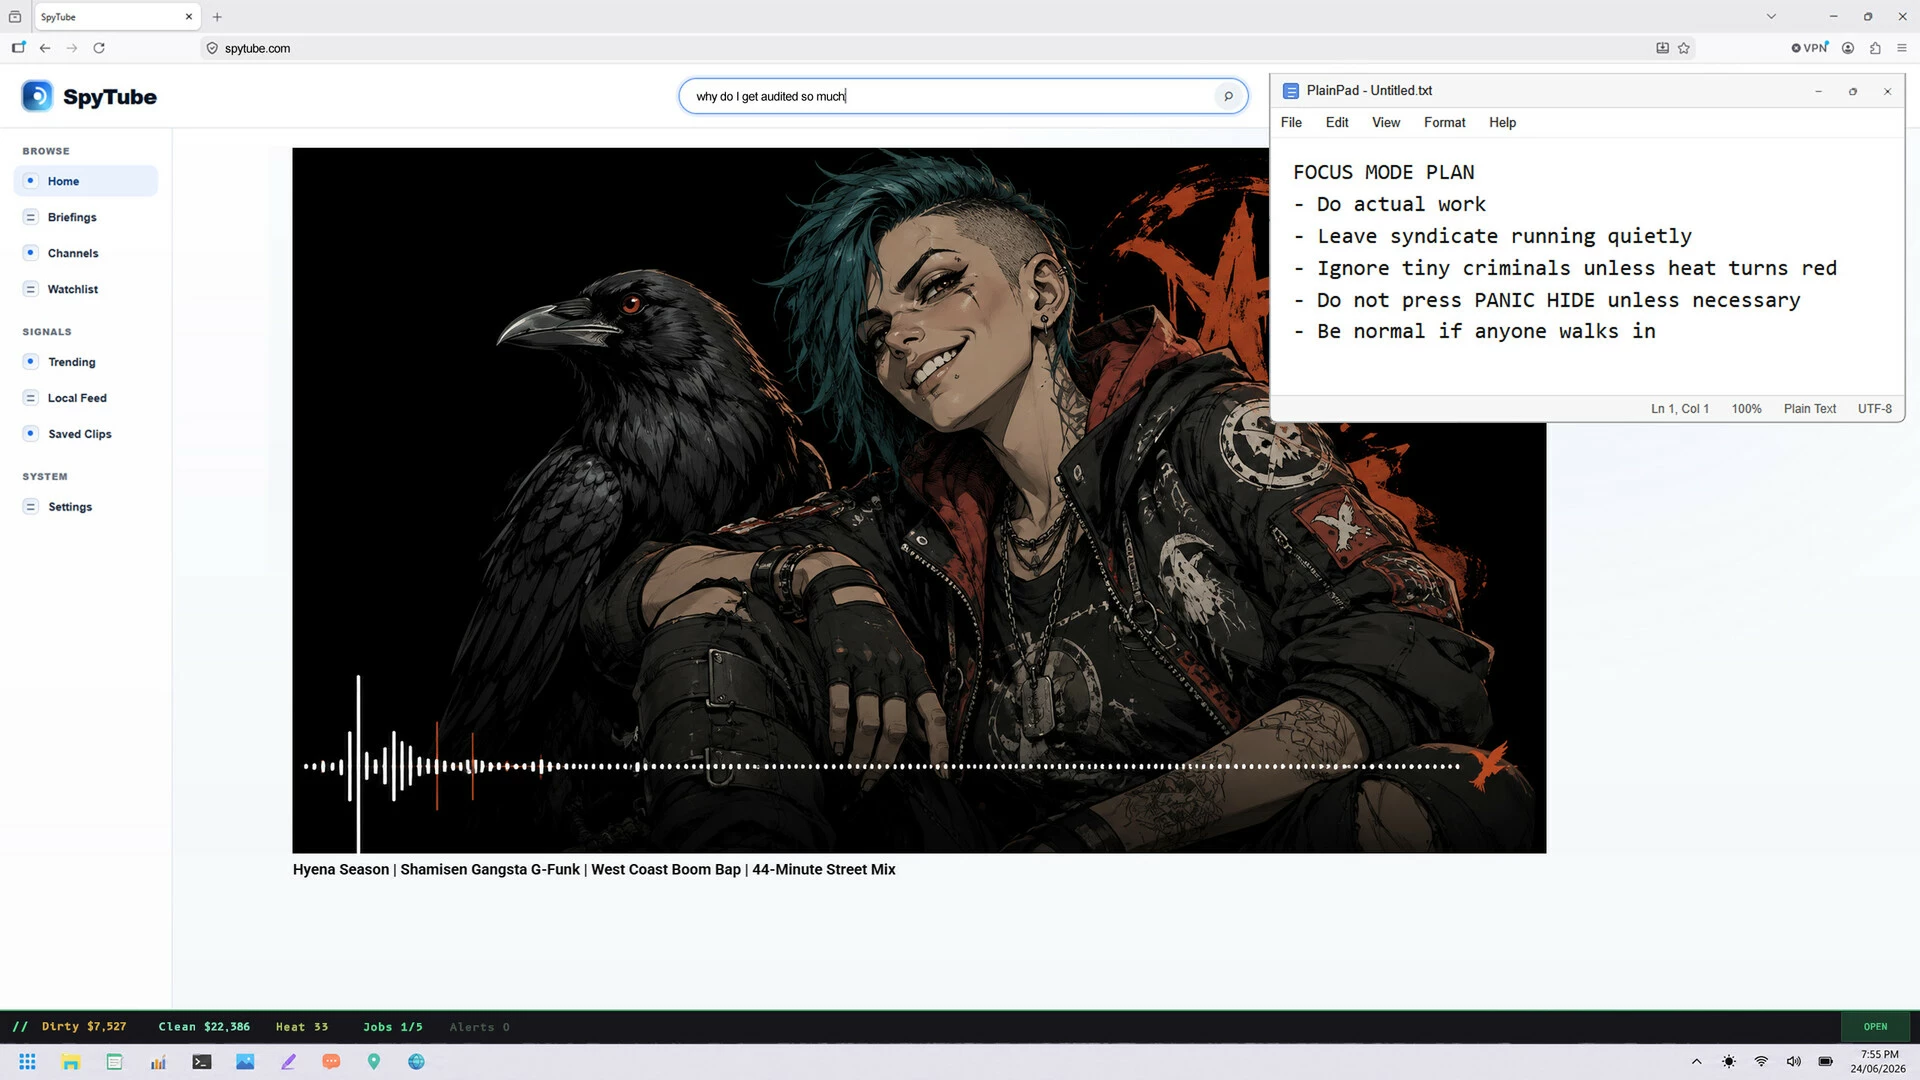Screen dimensions: 1920x1080
Task: Open the Edit menu in PlainPad
Action: point(1337,122)
